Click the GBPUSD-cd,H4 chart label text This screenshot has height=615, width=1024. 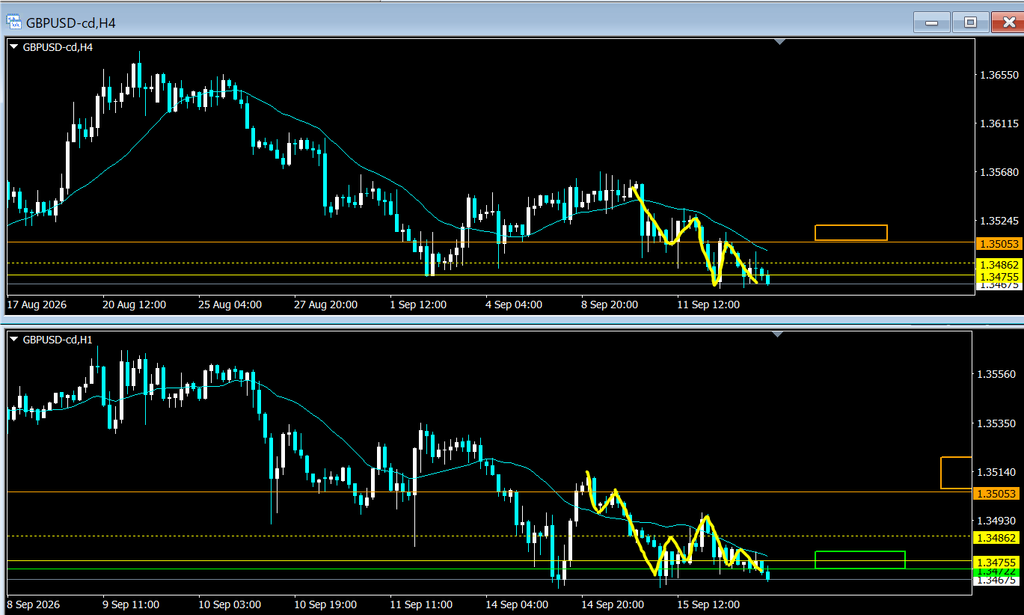(57, 47)
